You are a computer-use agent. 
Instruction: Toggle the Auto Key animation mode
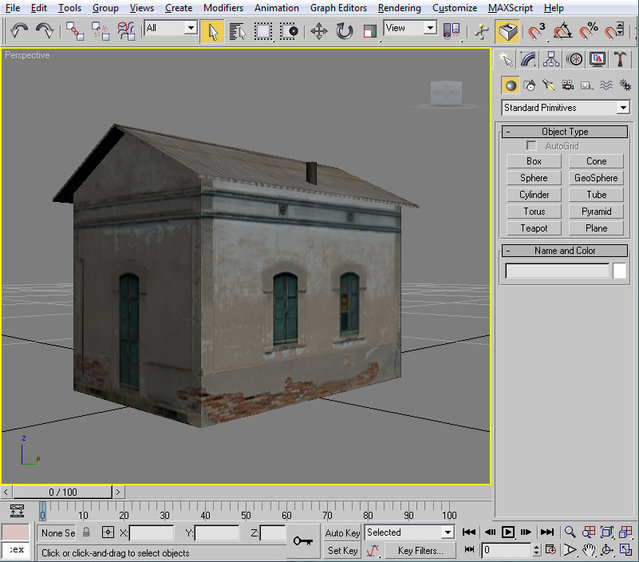coord(342,533)
